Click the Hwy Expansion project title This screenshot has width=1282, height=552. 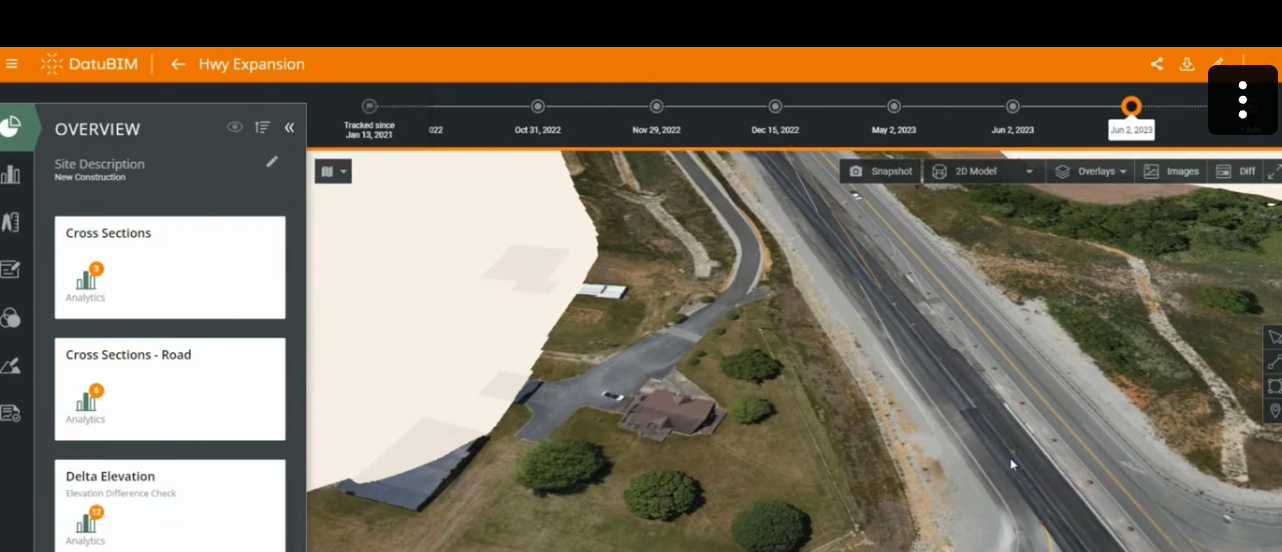[251, 64]
